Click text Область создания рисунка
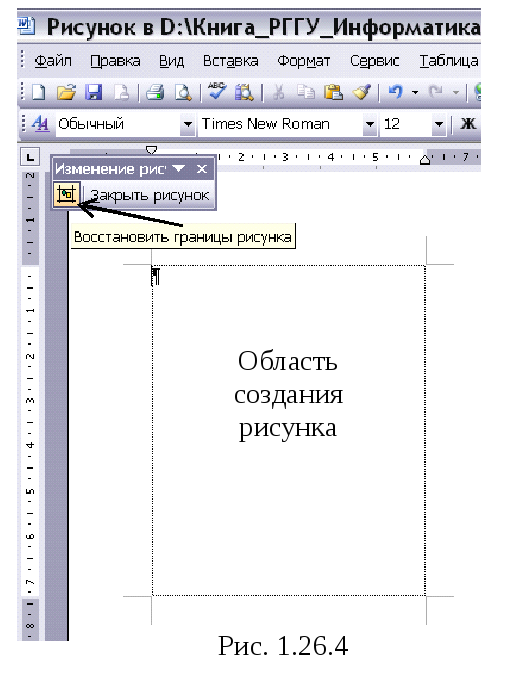516x676 pixels. [x=288, y=394]
